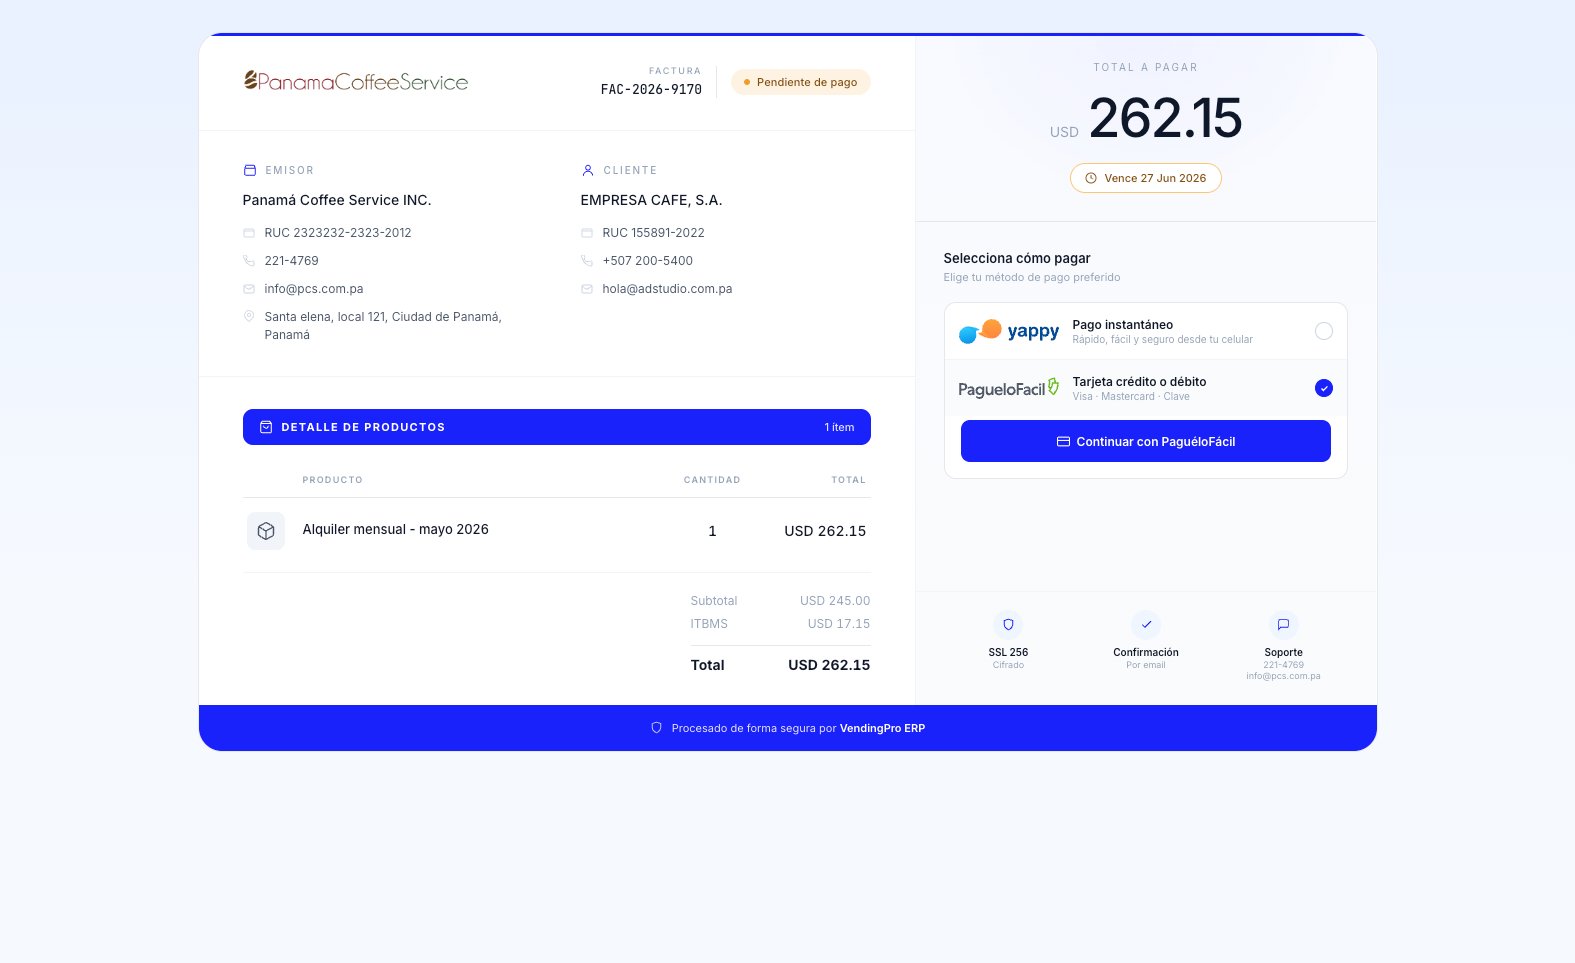Click the 262.15 total amount heading

pos(1165,118)
